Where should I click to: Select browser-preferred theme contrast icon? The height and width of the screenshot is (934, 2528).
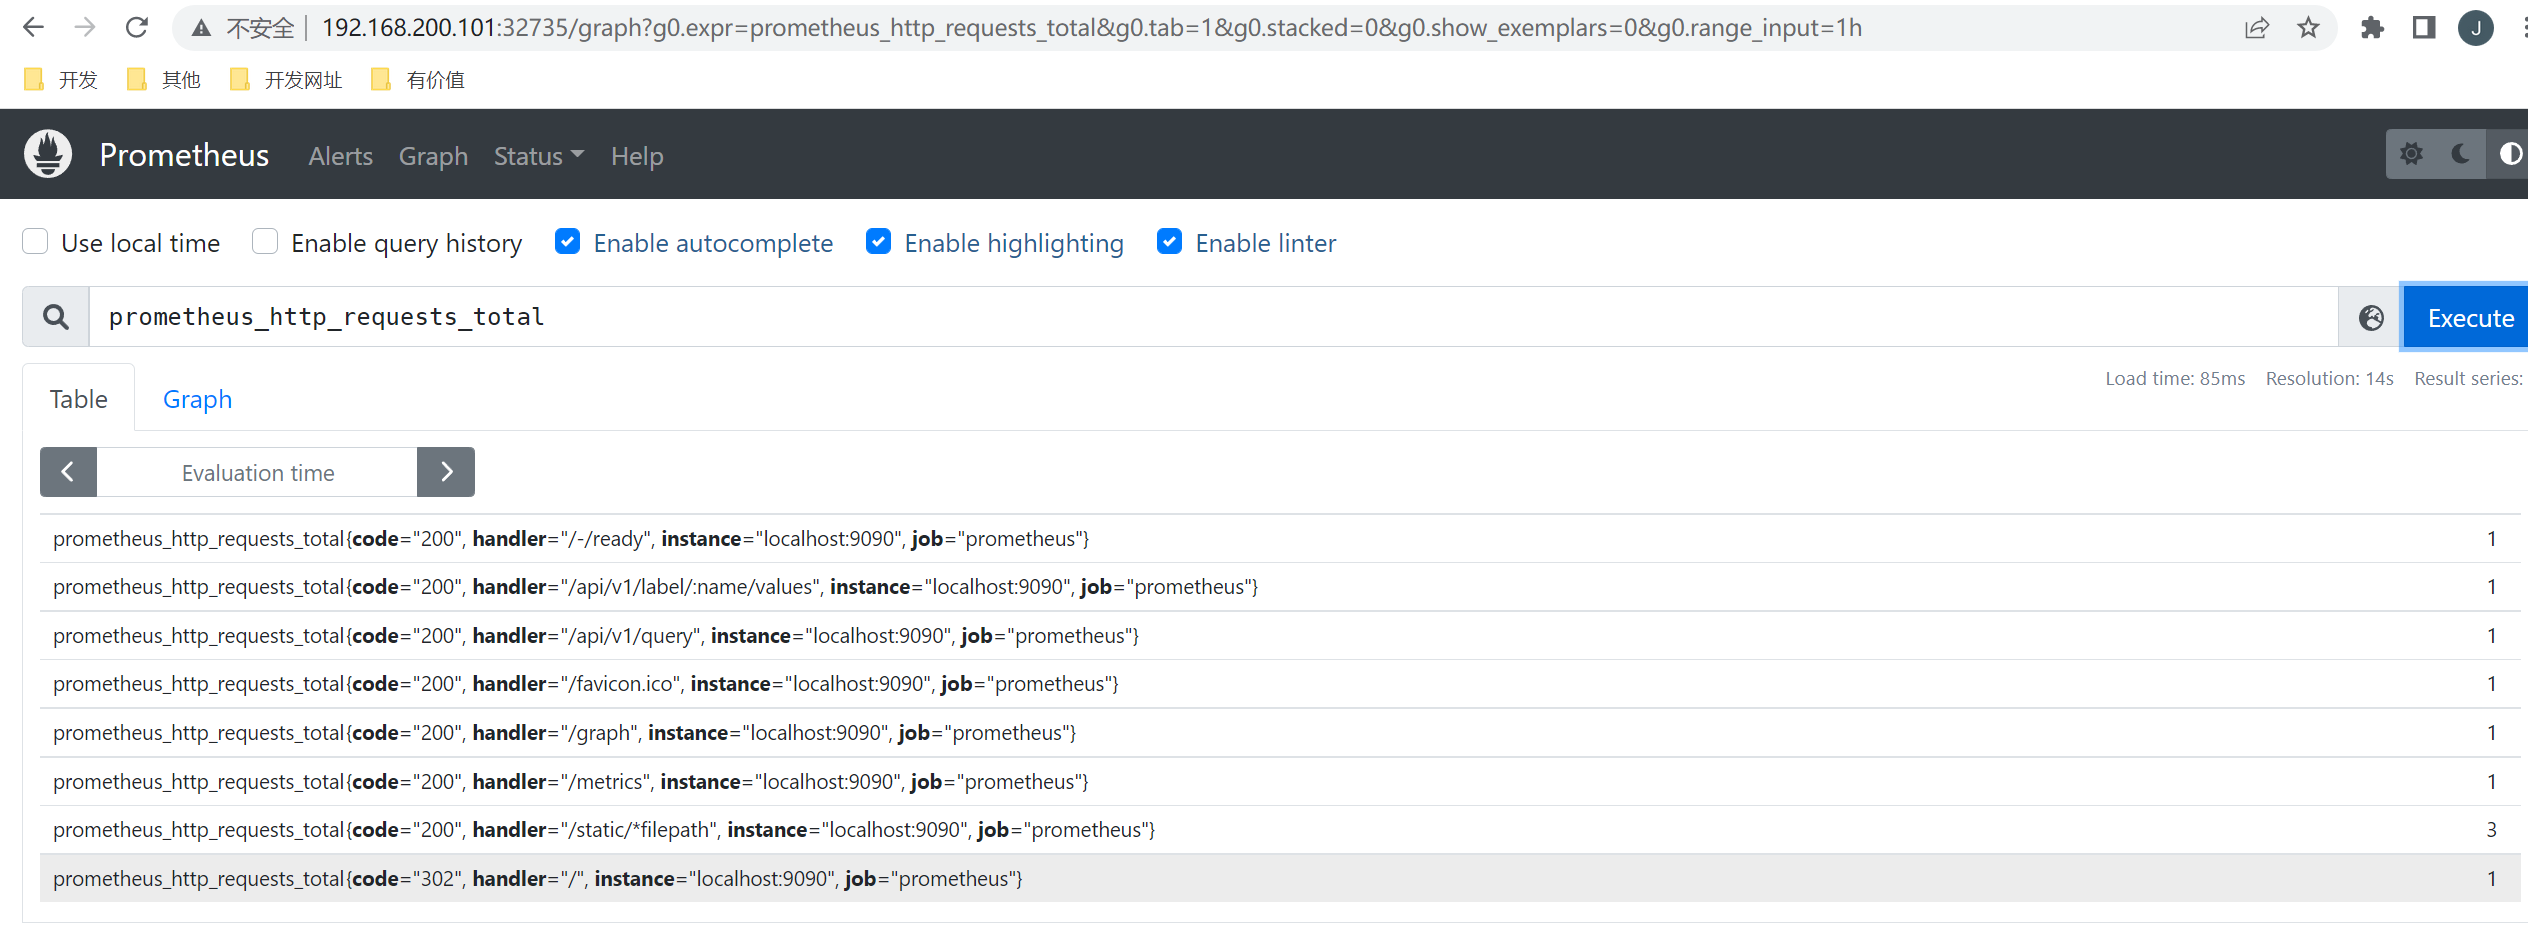click(2509, 154)
